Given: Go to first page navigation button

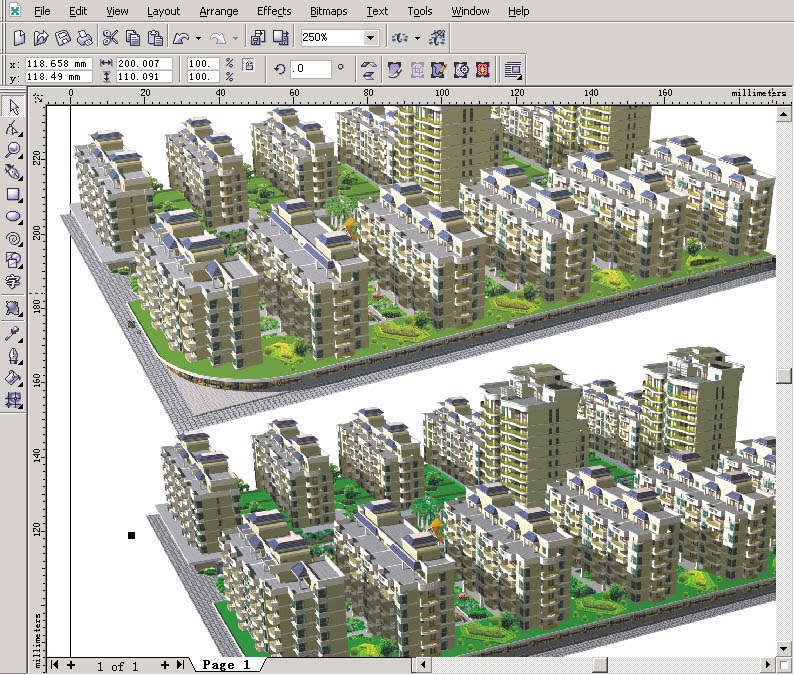Looking at the screenshot, I should pyautogui.click(x=55, y=665).
